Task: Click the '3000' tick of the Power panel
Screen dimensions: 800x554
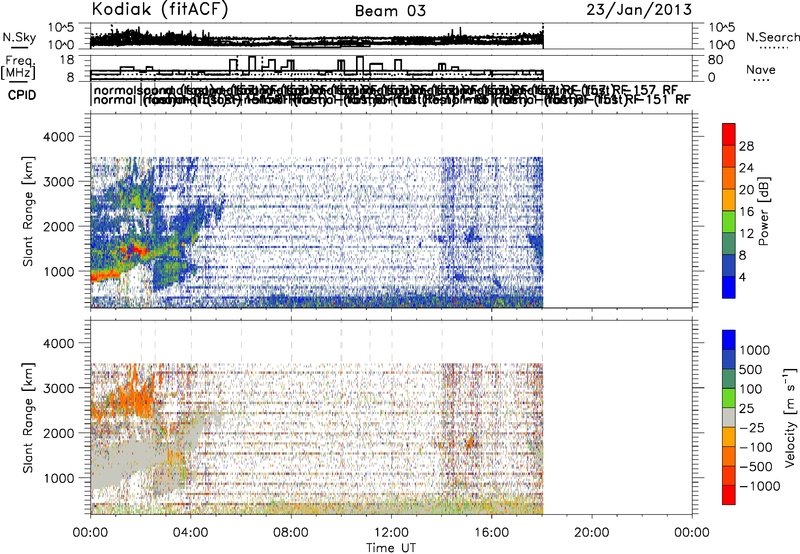Action: (59, 182)
